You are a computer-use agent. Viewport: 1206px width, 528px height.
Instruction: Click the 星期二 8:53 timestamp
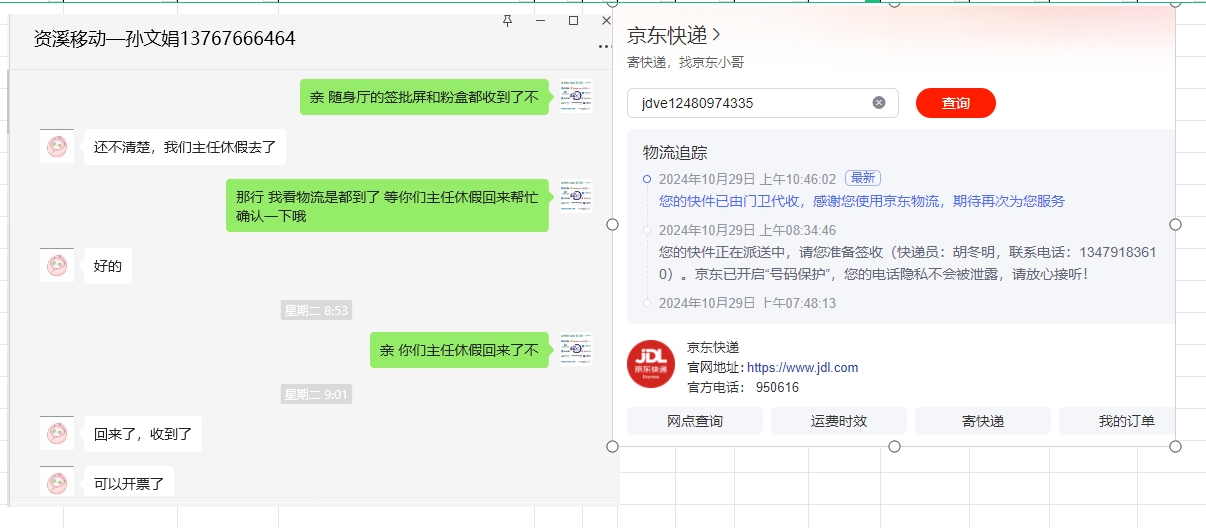tap(316, 311)
